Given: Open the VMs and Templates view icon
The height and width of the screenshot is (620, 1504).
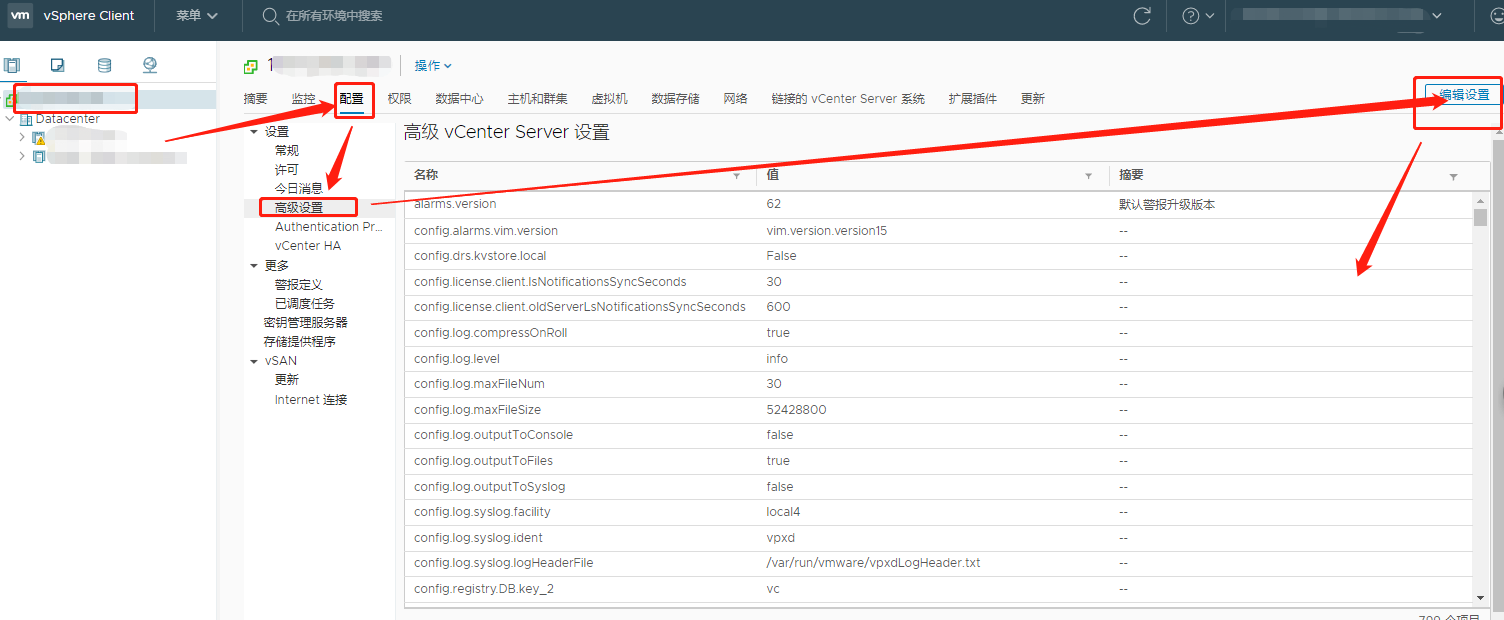Looking at the screenshot, I should click(58, 65).
